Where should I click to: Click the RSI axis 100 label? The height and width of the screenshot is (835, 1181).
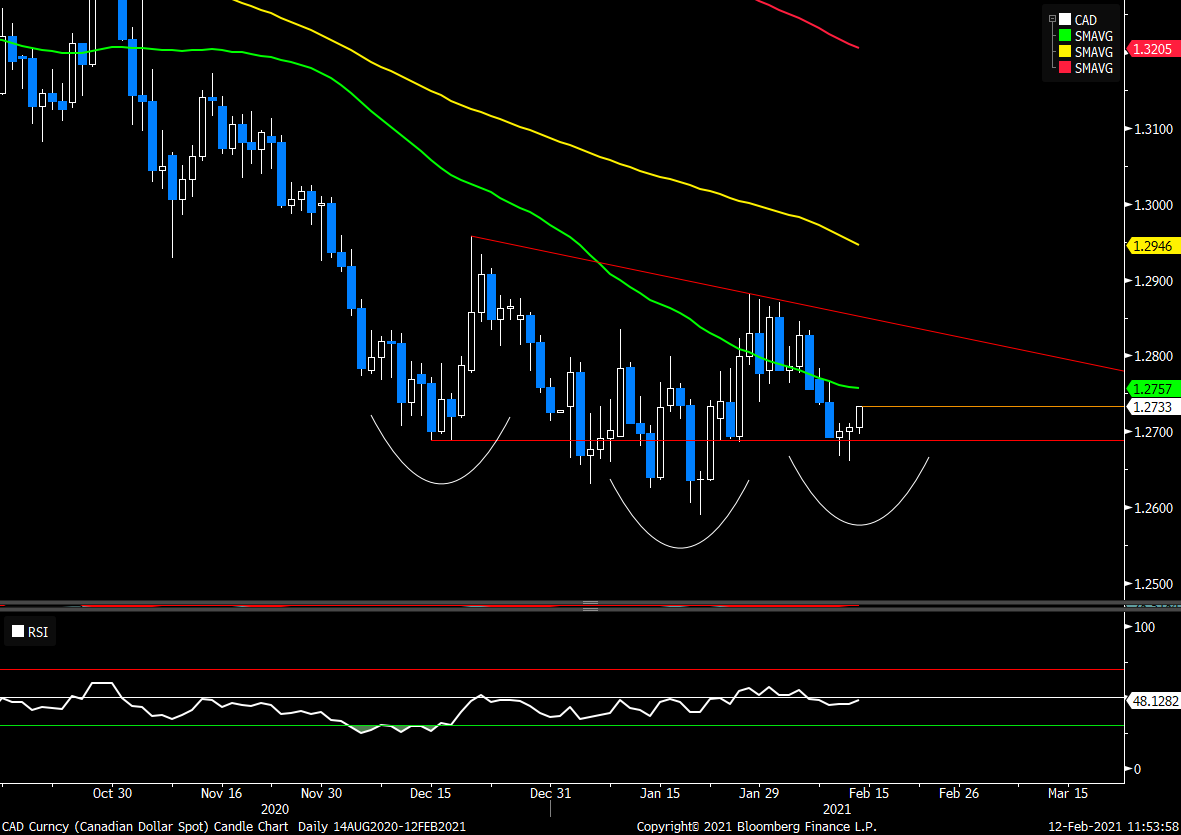tap(1144, 627)
